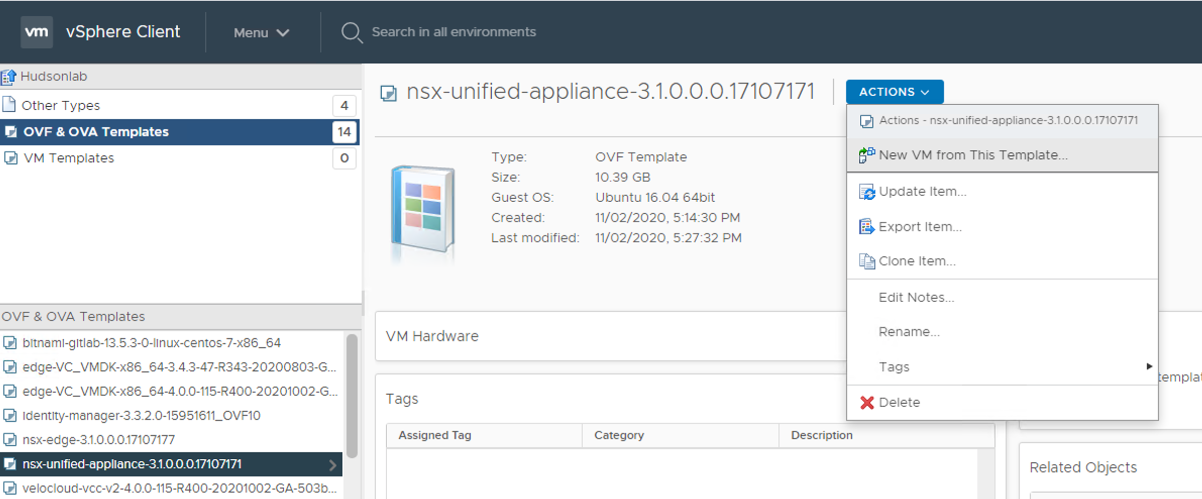Expand the selected nsx-unified-appliance row chevron
The height and width of the screenshot is (499, 1202).
333,465
